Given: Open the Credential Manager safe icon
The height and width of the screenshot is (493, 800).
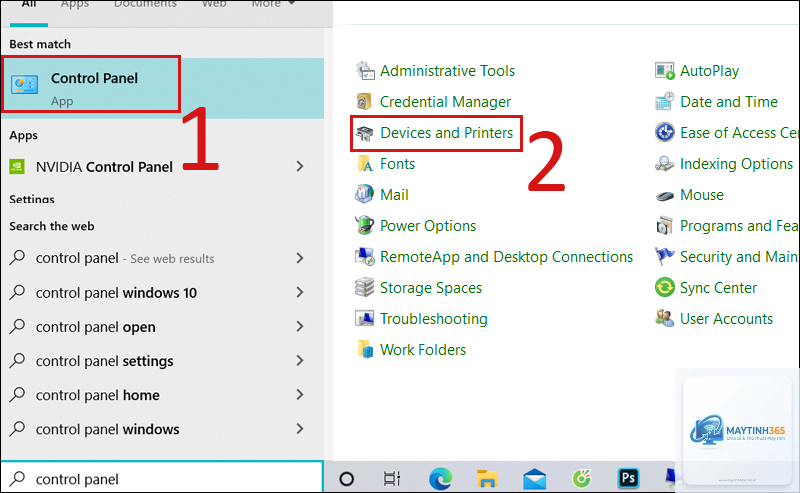Looking at the screenshot, I should tap(364, 102).
